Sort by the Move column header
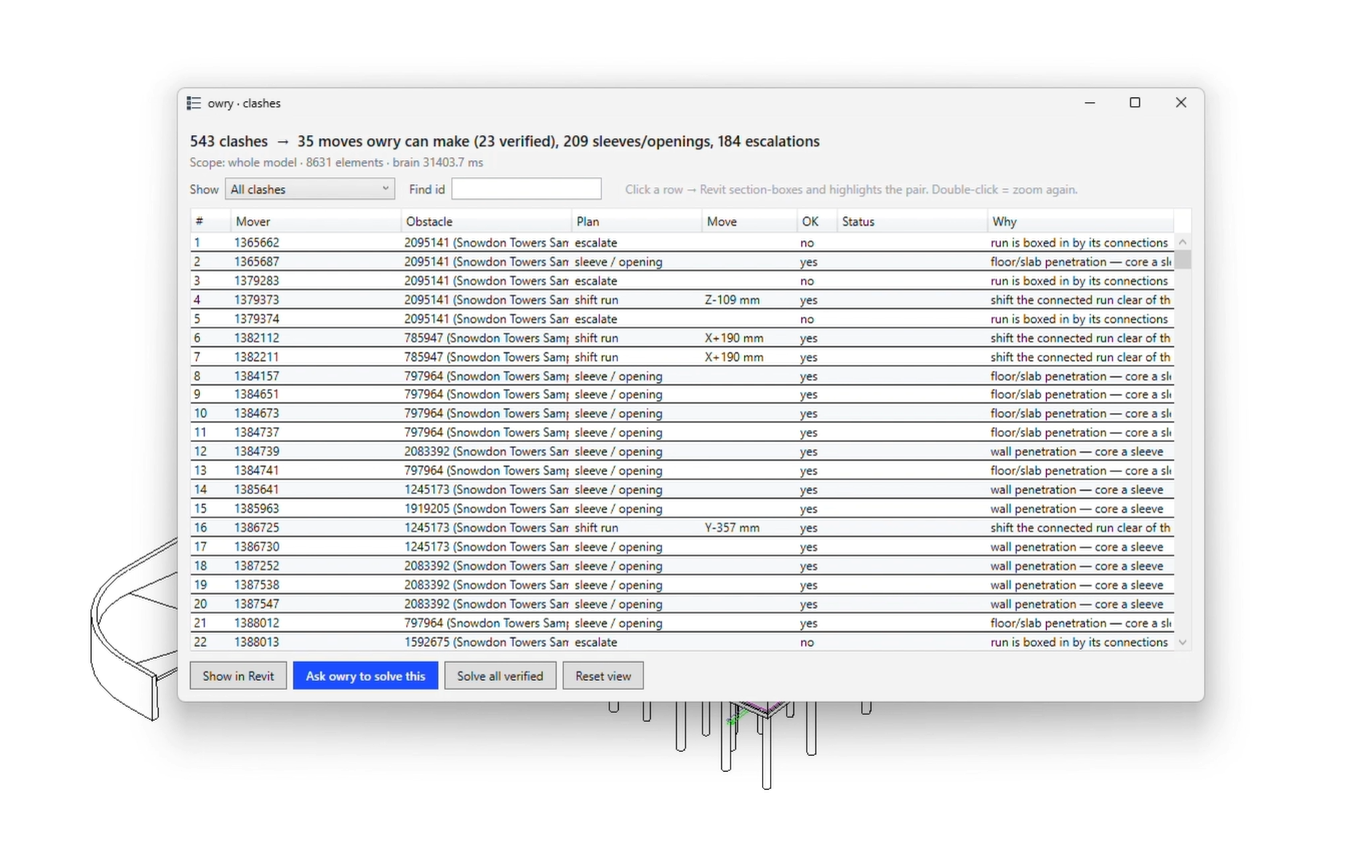The image size is (1354, 848). point(749,221)
